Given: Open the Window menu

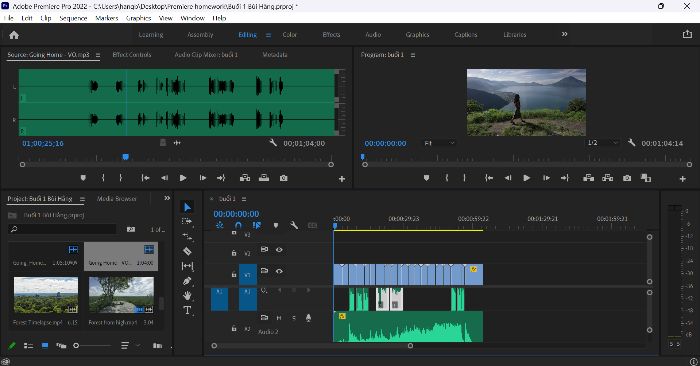Looking at the screenshot, I should pyautogui.click(x=192, y=18).
